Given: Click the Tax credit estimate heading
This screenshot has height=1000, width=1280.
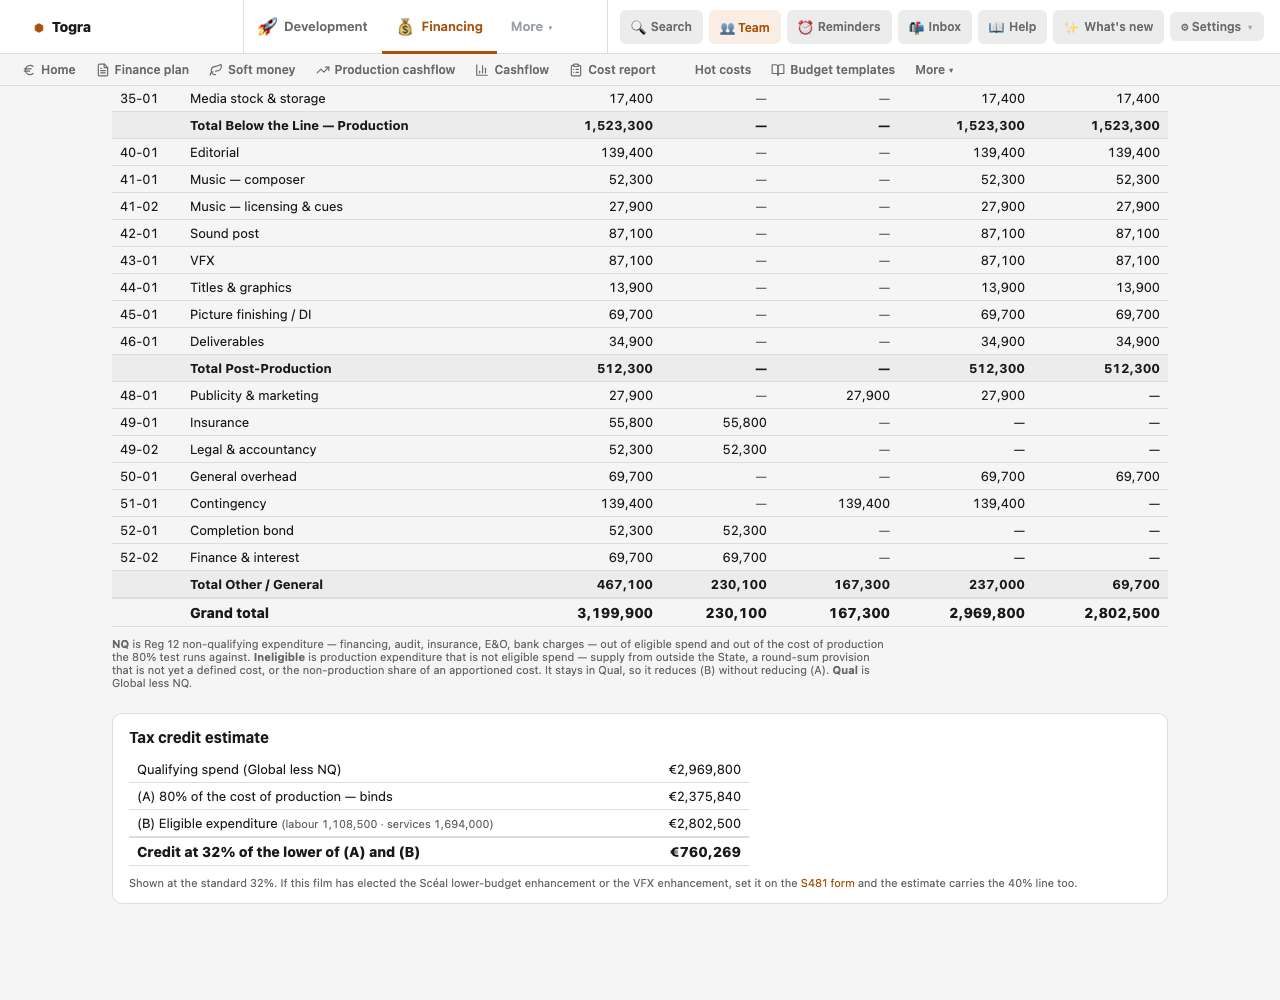Looking at the screenshot, I should [x=199, y=738].
